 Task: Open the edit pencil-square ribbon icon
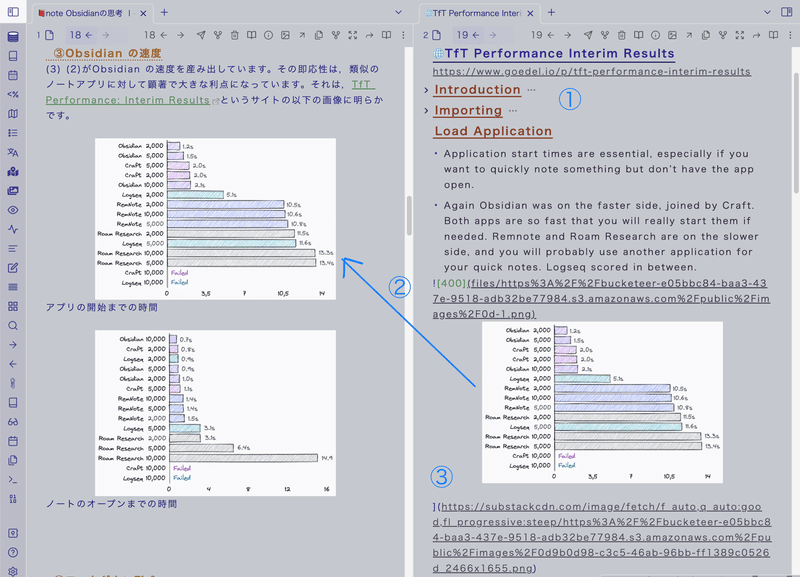(x=13, y=268)
